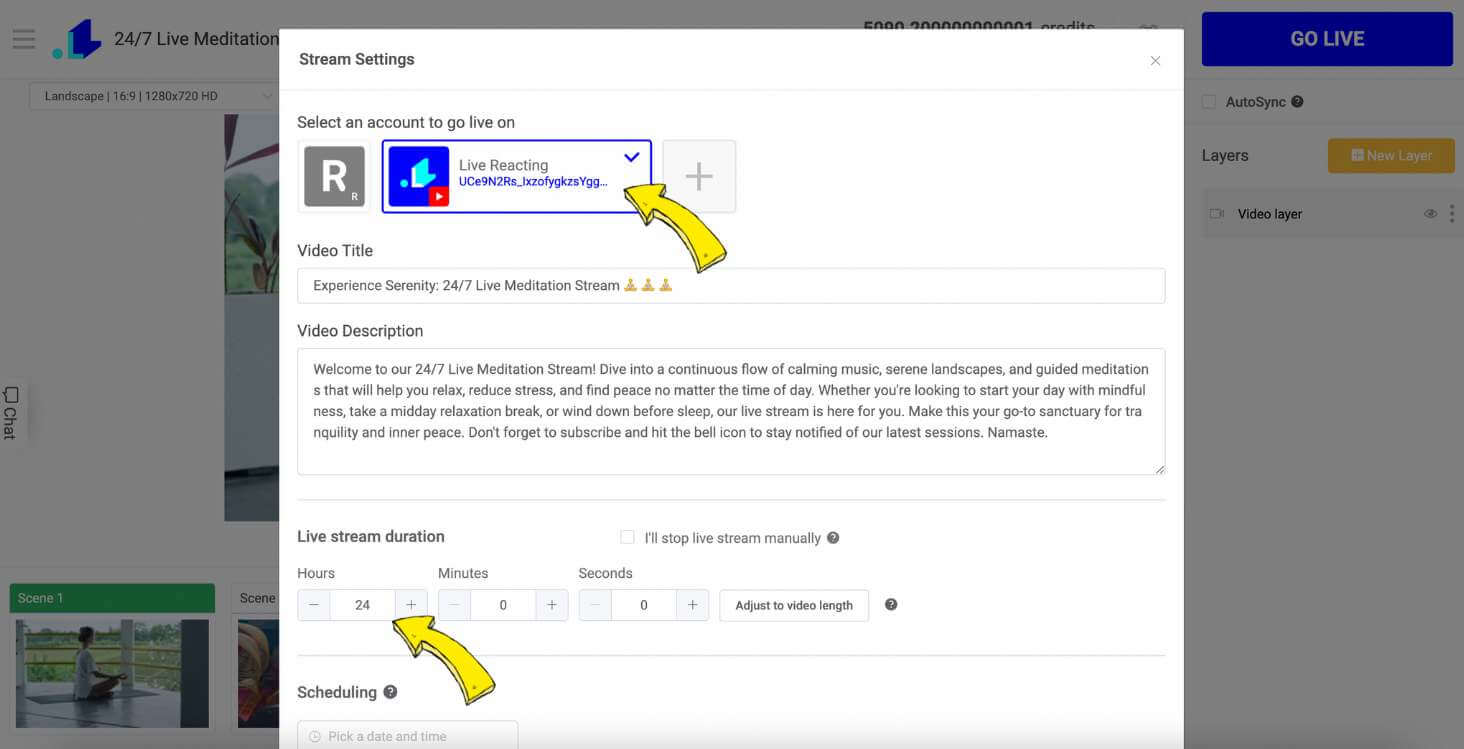1464x749 pixels.
Task: Click the Seconds value field
Action: (643, 605)
